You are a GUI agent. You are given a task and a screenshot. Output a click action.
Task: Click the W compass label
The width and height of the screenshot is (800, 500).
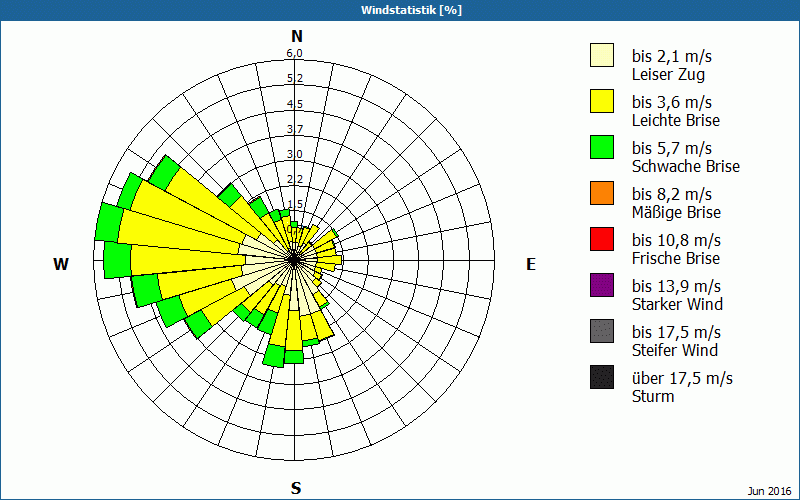[61, 264]
